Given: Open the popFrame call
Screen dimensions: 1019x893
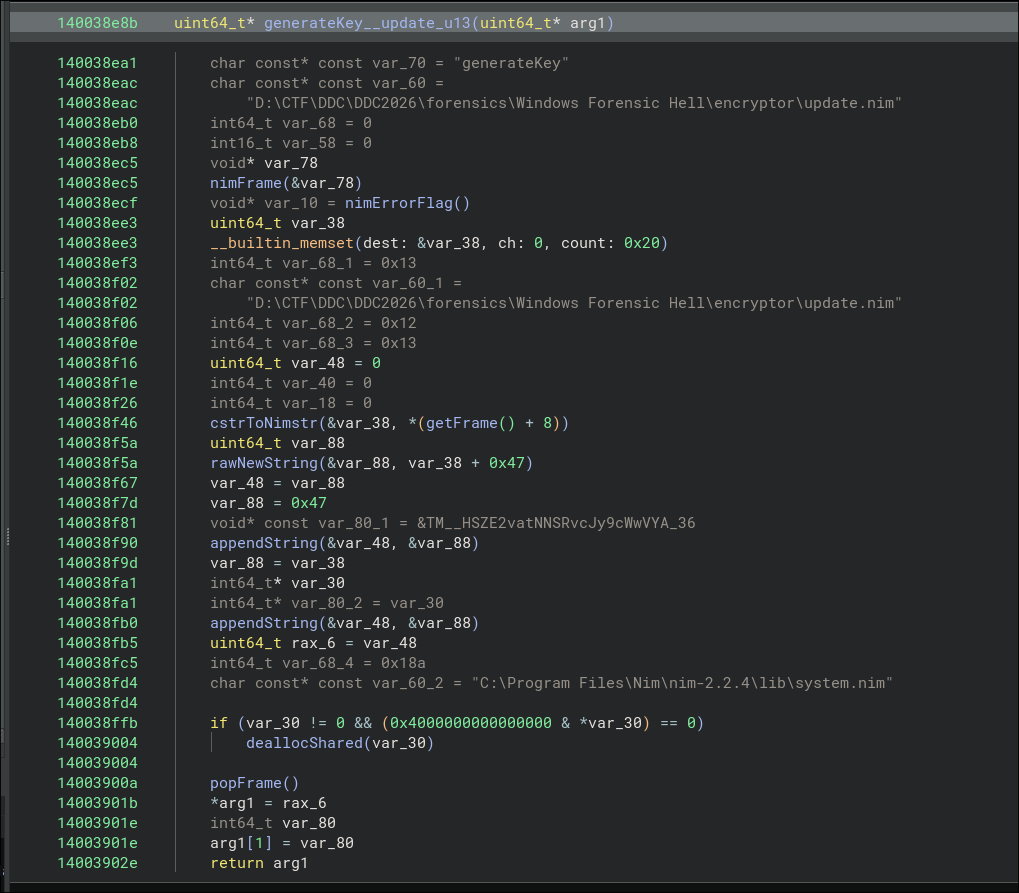Looking at the screenshot, I should click(x=246, y=783).
